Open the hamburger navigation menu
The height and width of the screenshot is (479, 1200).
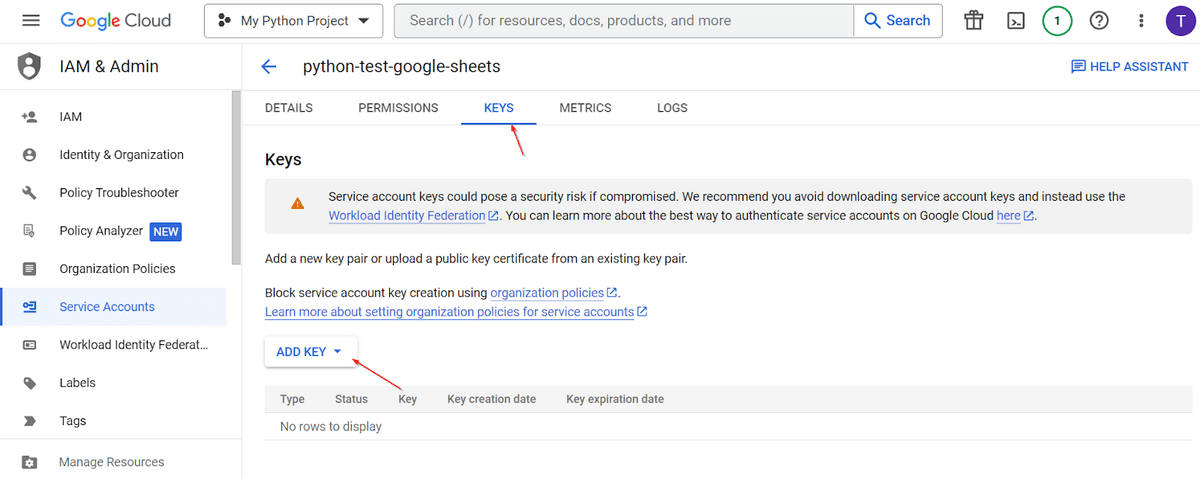click(30, 20)
